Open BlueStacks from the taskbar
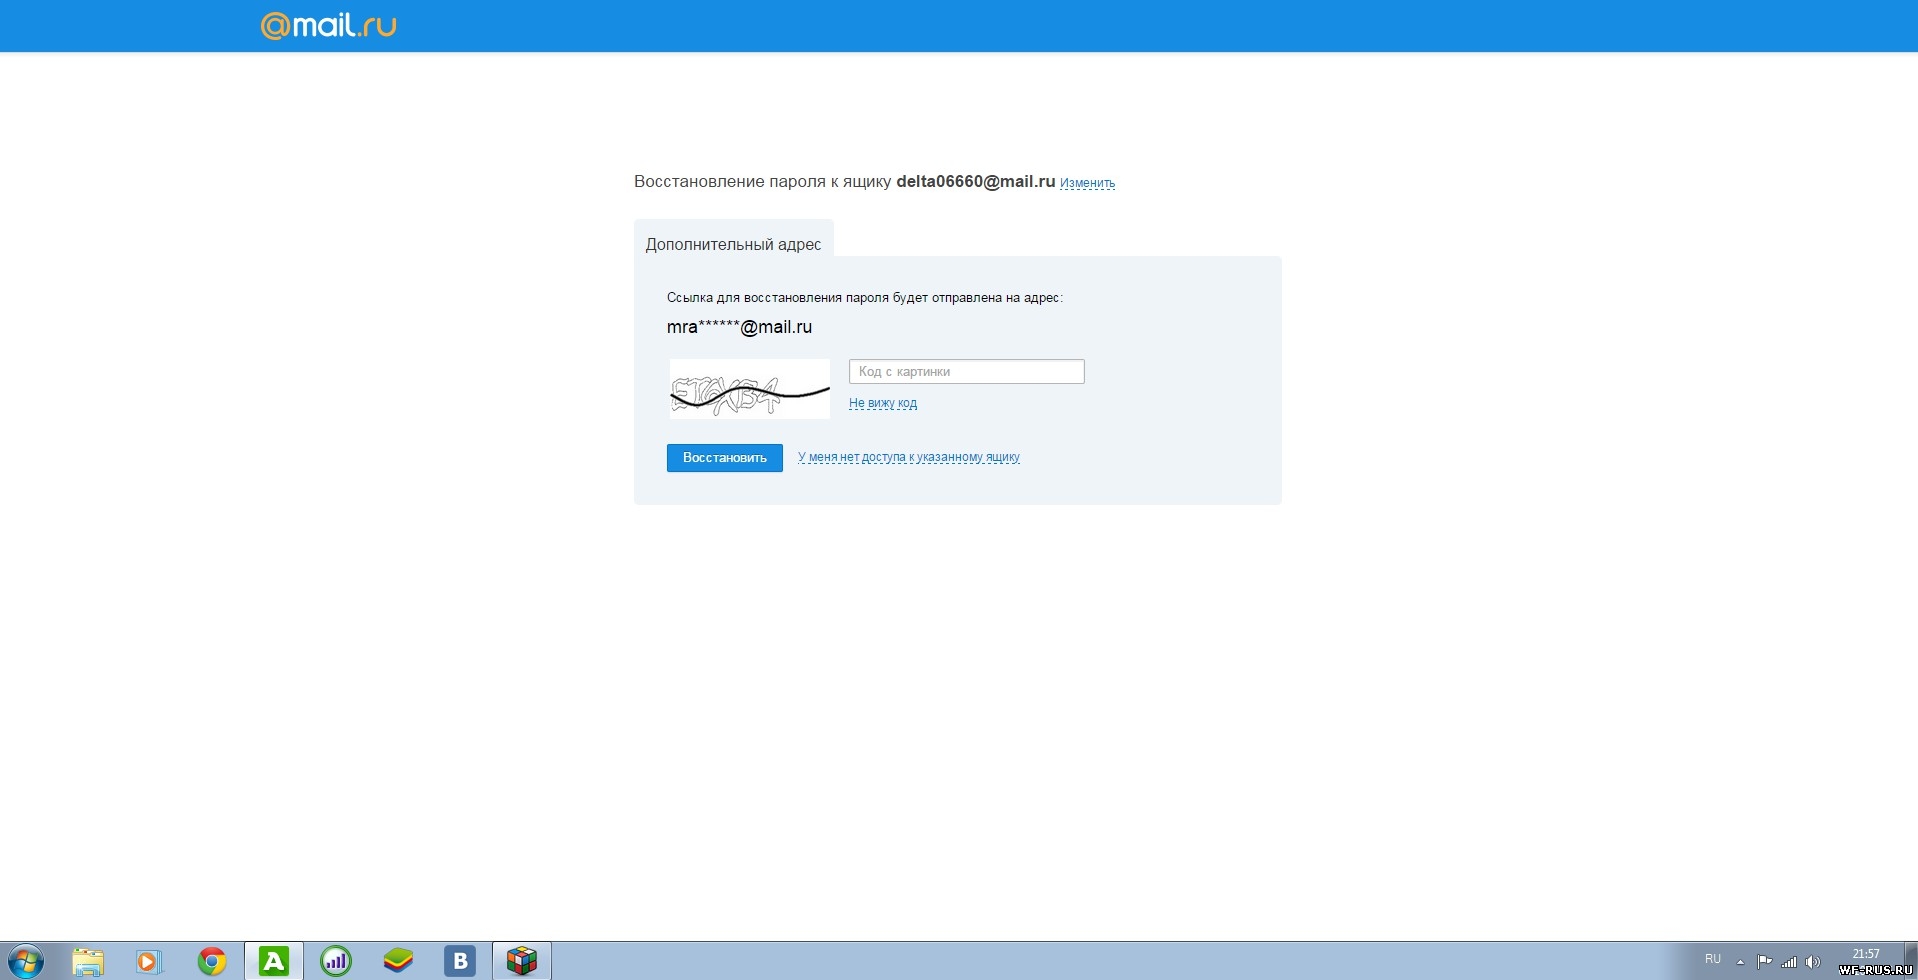 [x=398, y=961]
